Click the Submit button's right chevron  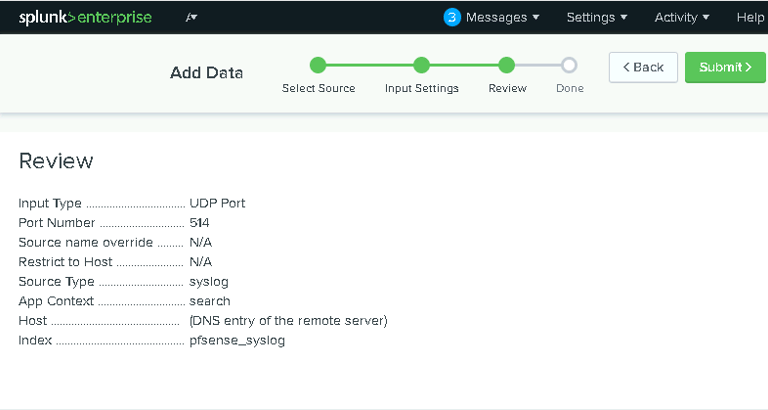click(748, 67)
